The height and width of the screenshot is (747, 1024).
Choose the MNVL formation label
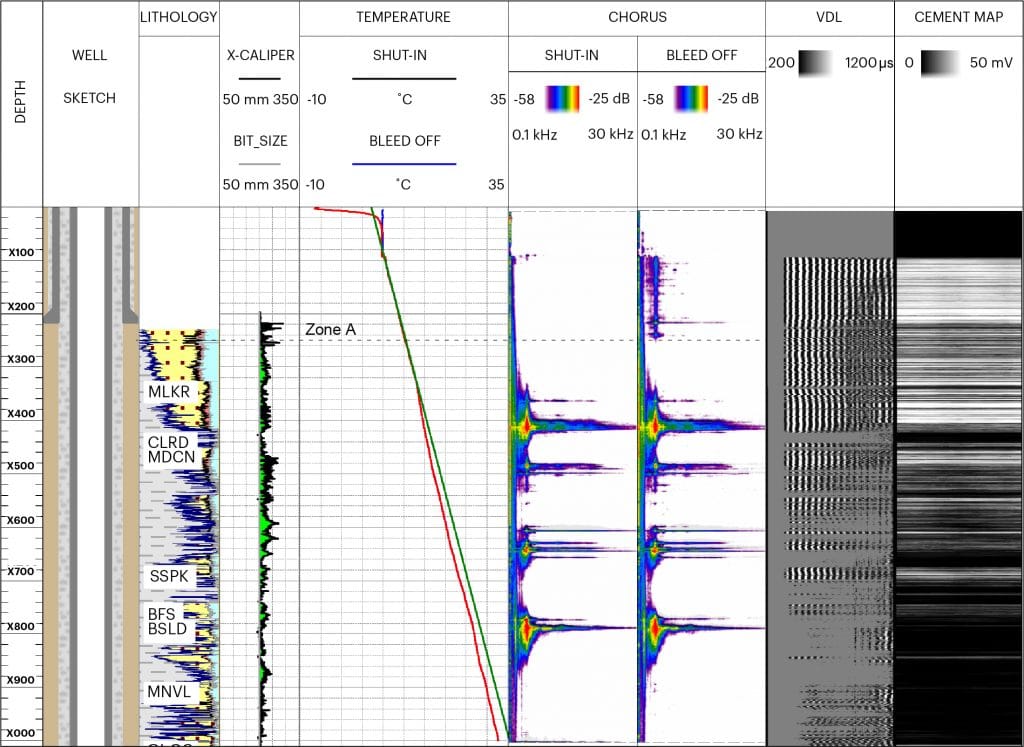click(169, 692)
